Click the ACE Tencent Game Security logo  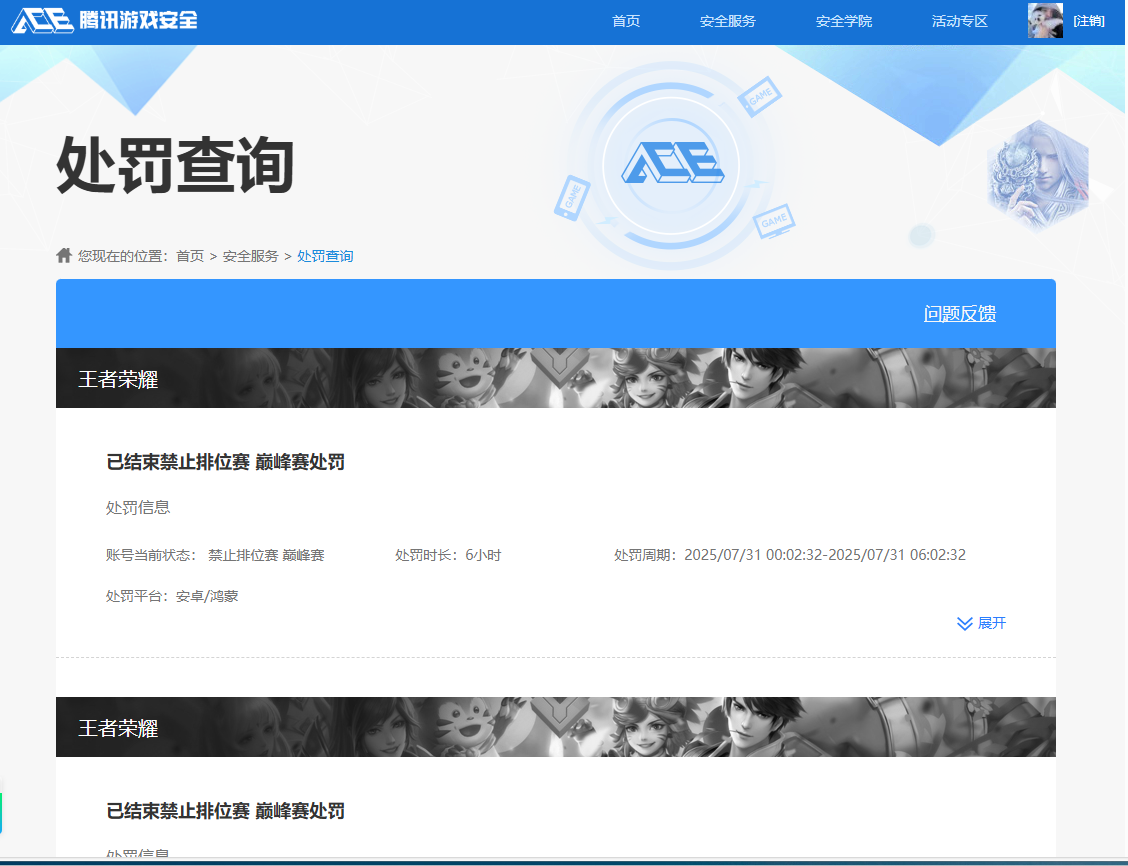(104, 21)
